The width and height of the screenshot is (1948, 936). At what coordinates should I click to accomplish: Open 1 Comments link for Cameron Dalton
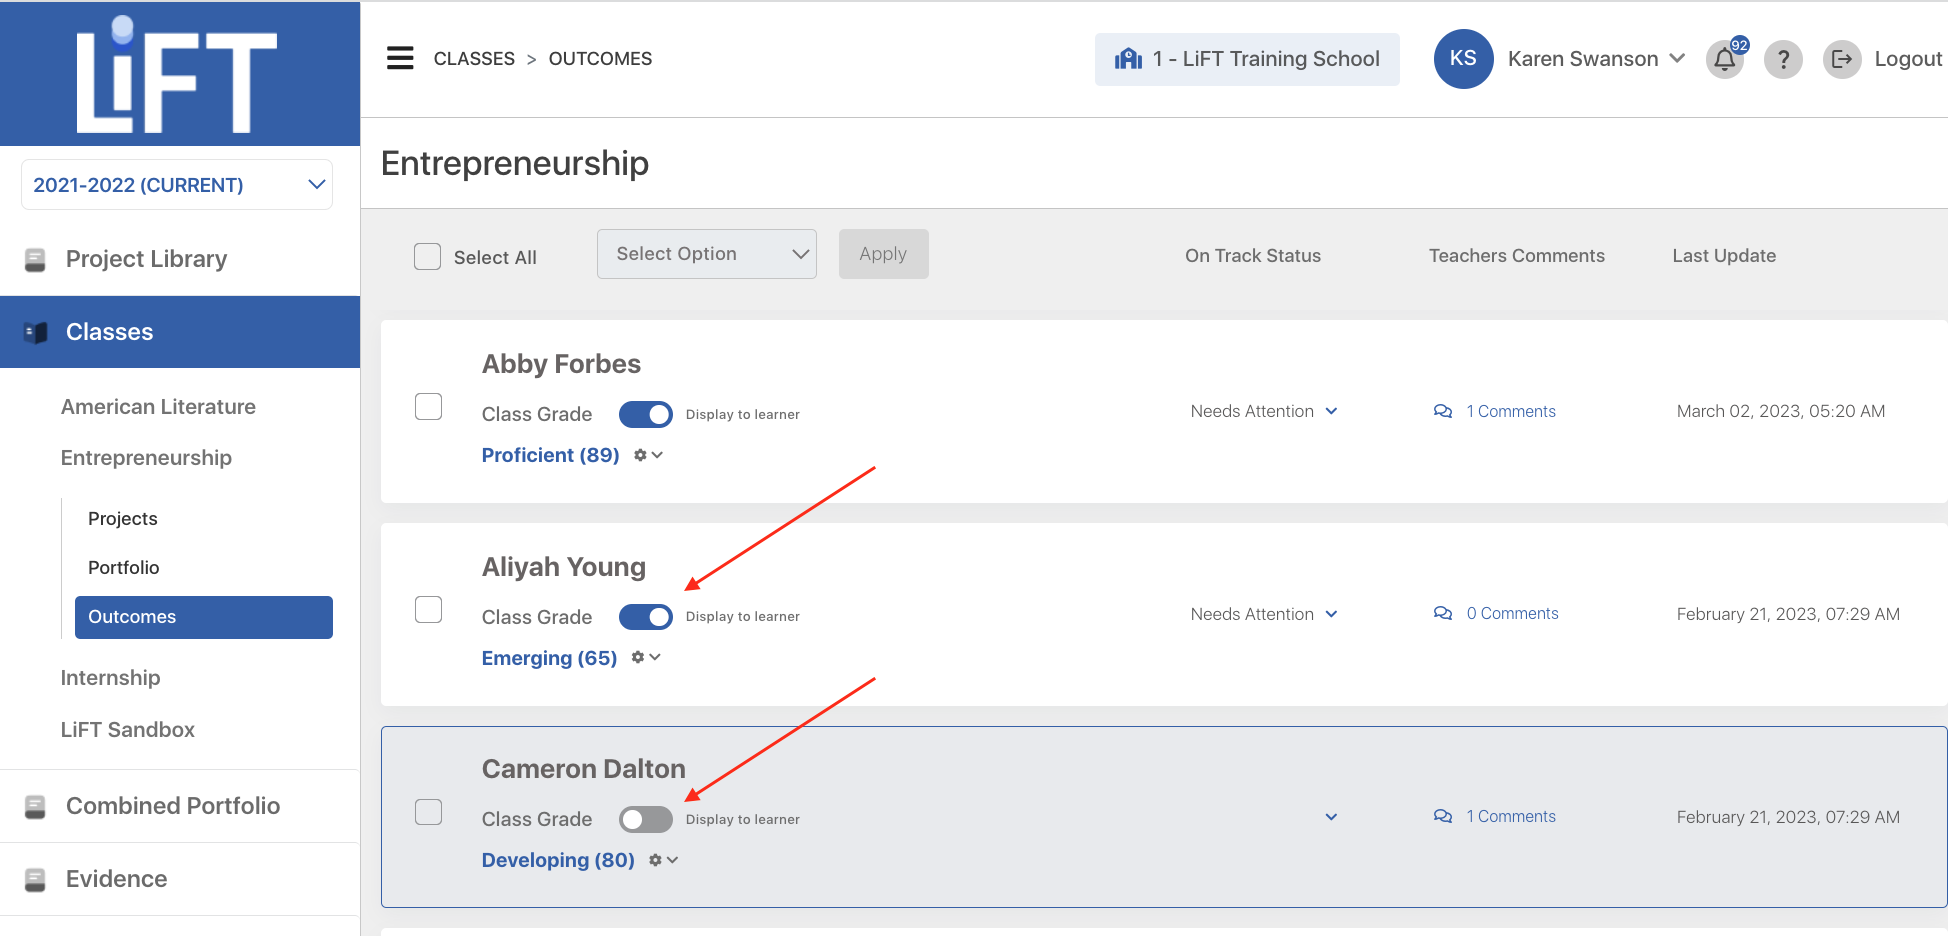coord(1511,817)
